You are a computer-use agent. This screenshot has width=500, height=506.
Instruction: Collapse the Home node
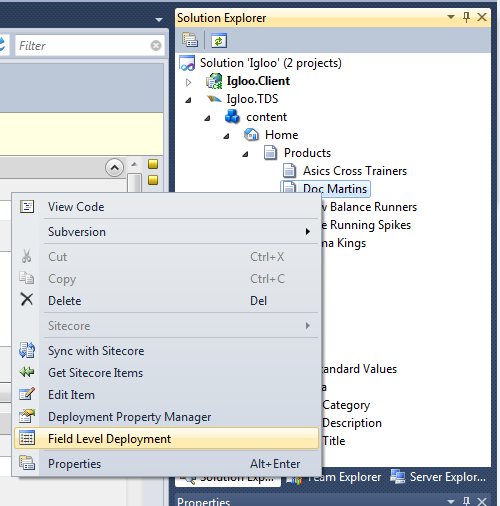pyautogui.click(x=226, y=136)
